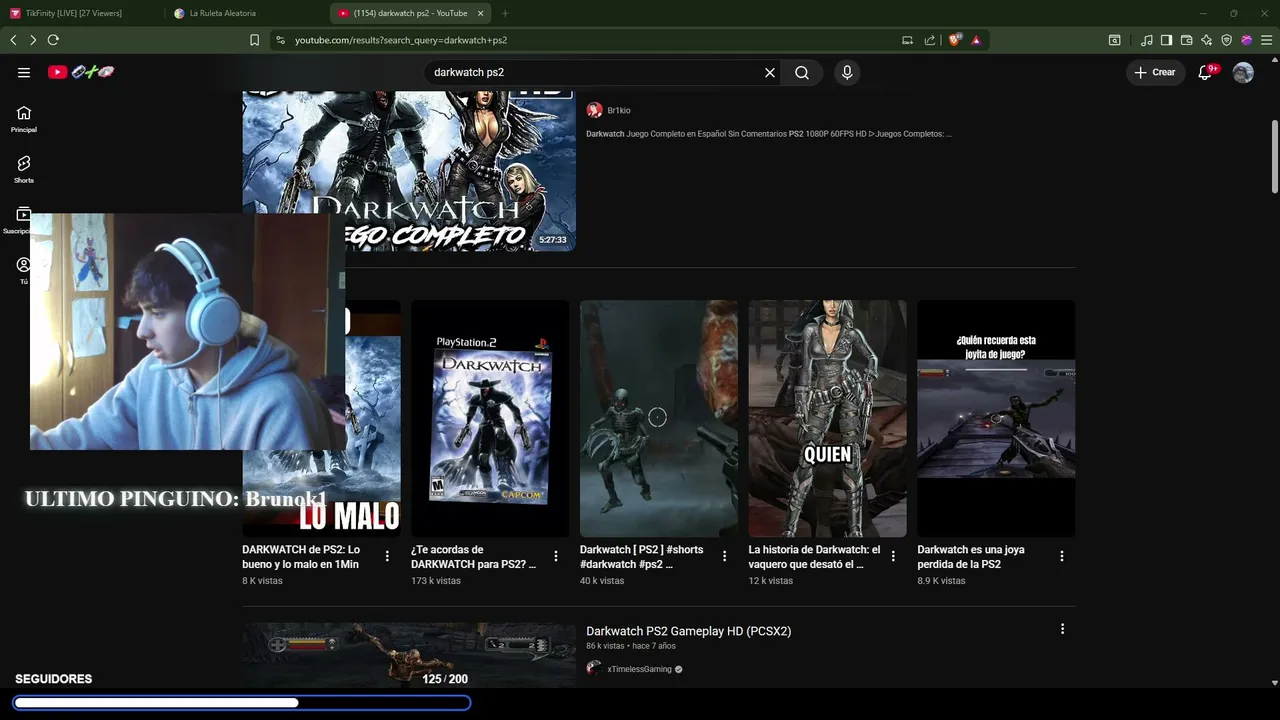Open Brave Shields lion icon

tap(955, 40)
